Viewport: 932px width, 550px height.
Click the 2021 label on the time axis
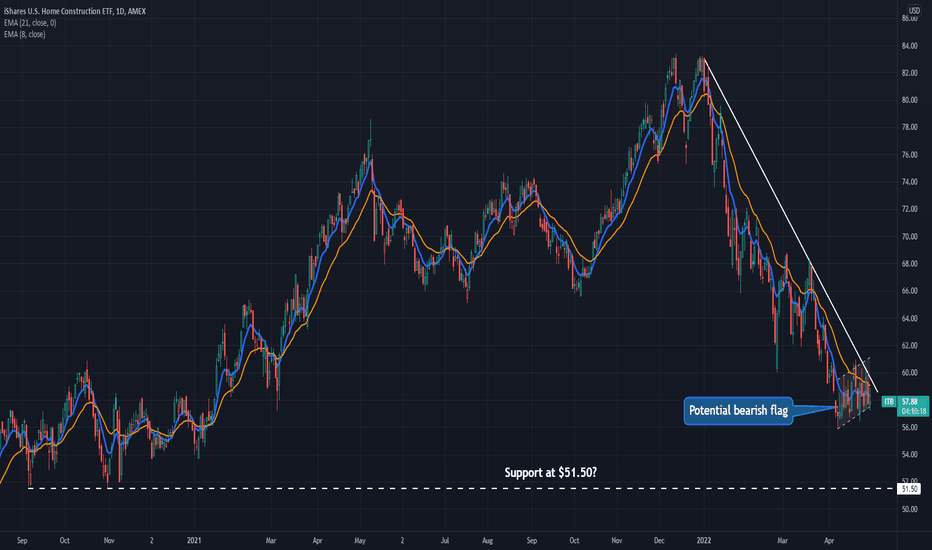[194, 540]
